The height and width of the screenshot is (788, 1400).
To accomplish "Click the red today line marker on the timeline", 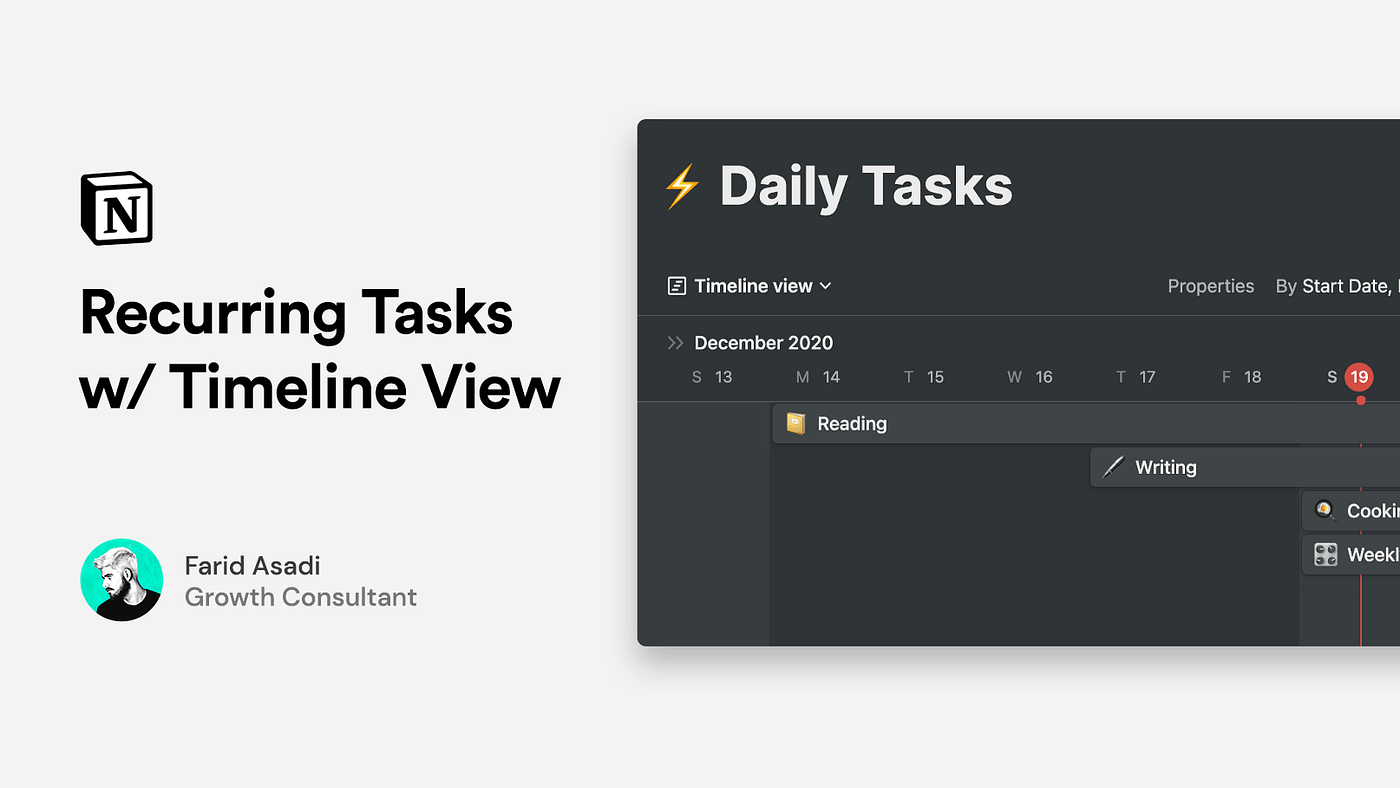I will 1360,600.
